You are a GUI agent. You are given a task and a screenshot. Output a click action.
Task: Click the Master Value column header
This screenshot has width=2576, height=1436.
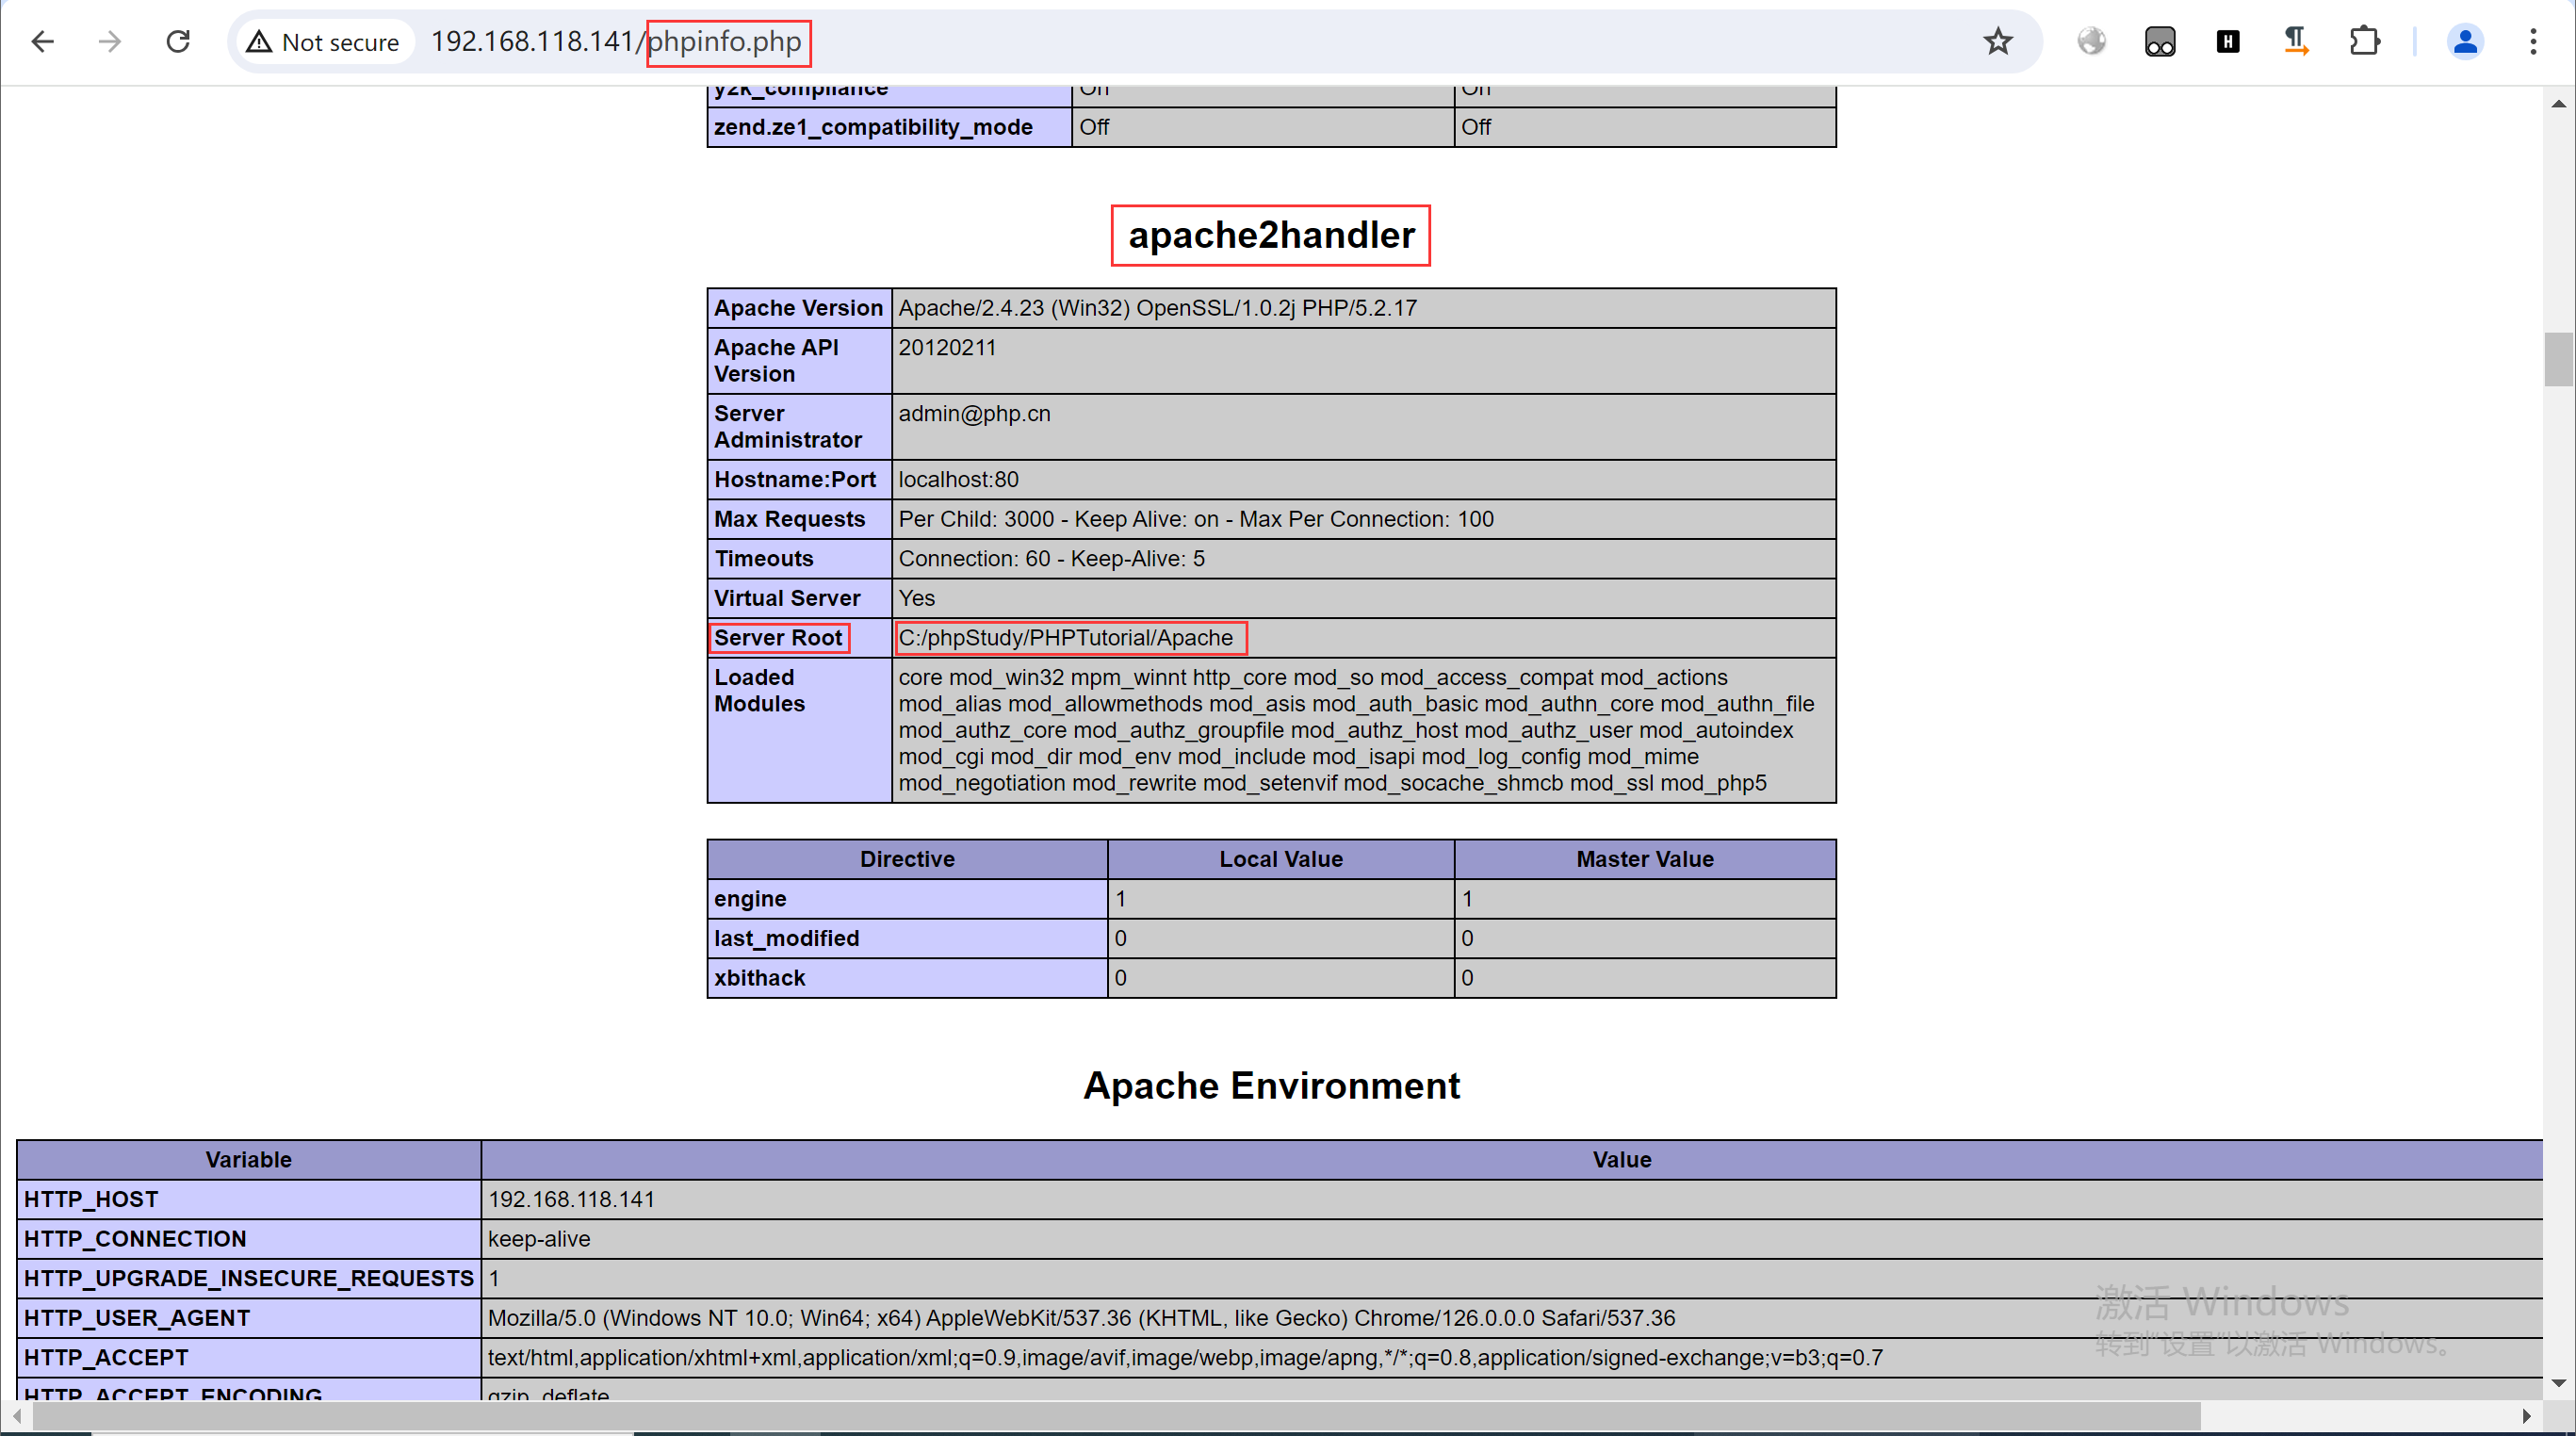(1645, 859)
